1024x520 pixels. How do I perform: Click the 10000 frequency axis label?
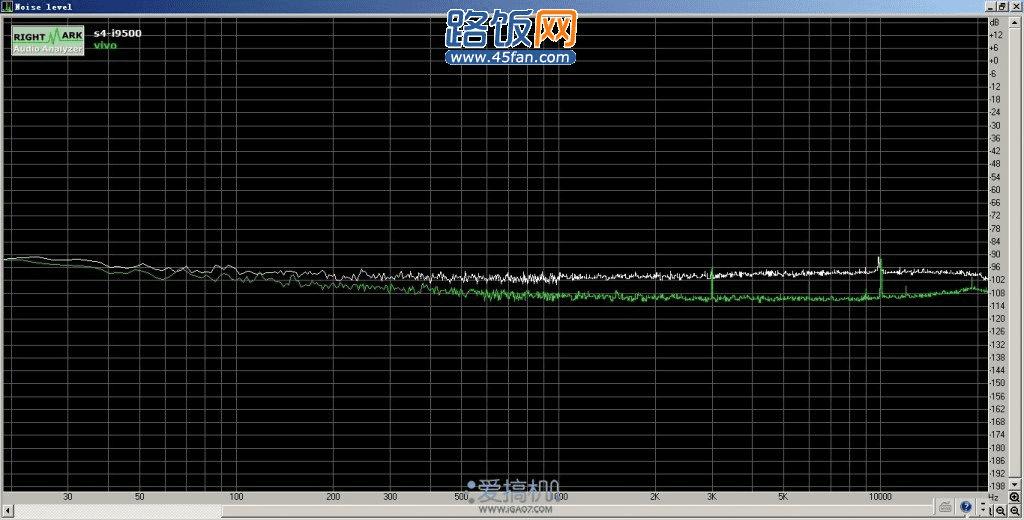[880, 496]
